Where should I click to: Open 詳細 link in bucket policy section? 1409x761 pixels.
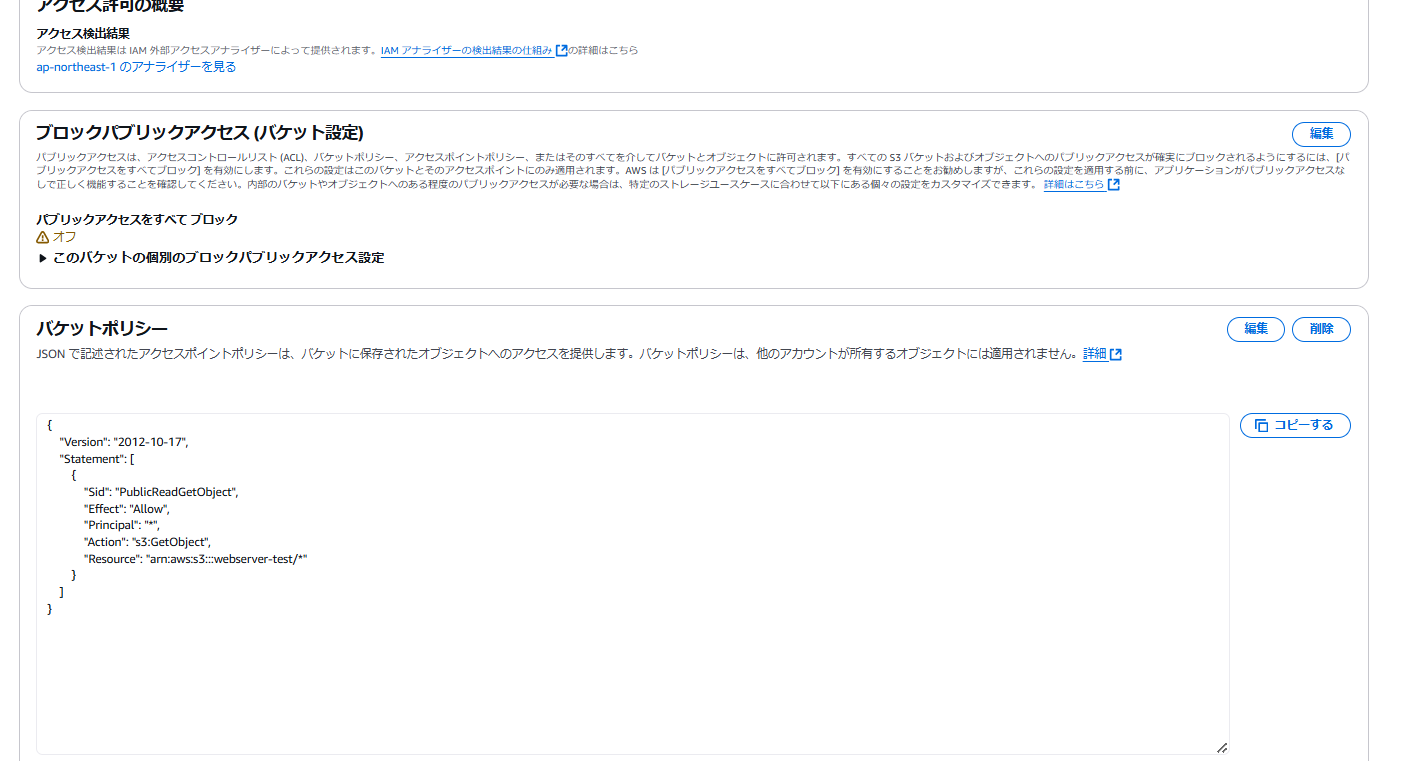[x=1095, y=354]
